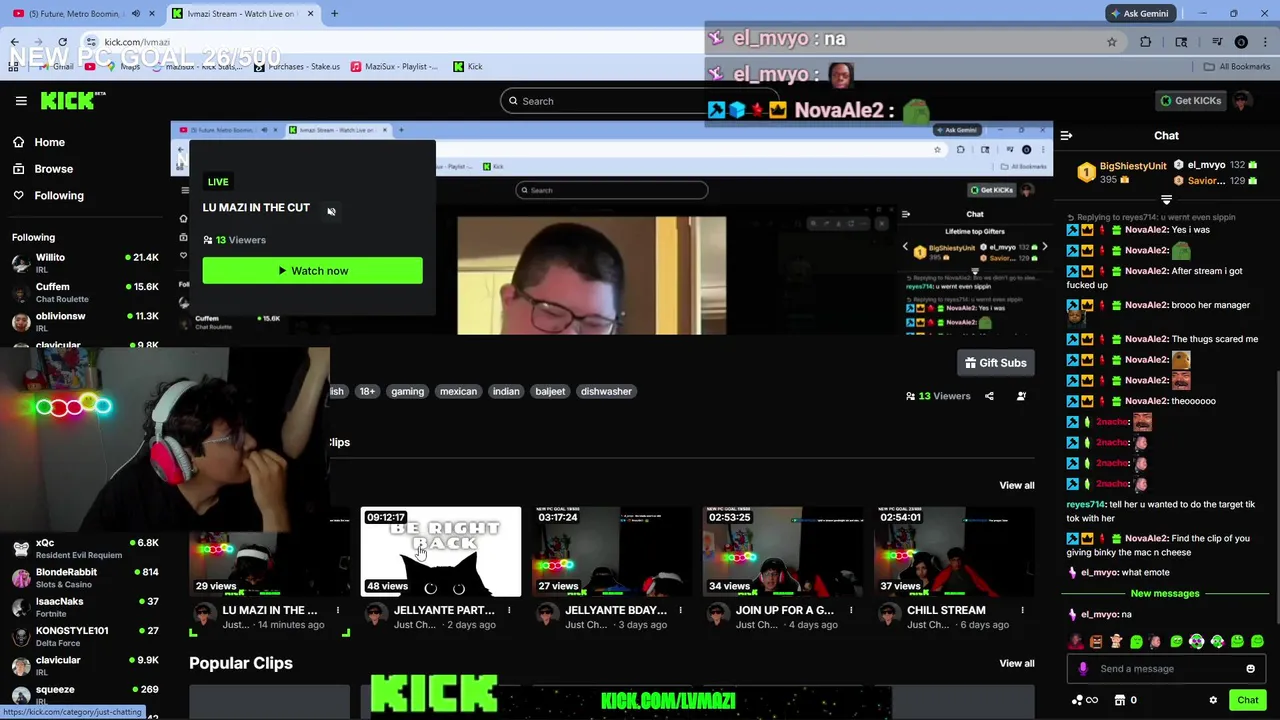Select the baljeet tag

(550, 392)
